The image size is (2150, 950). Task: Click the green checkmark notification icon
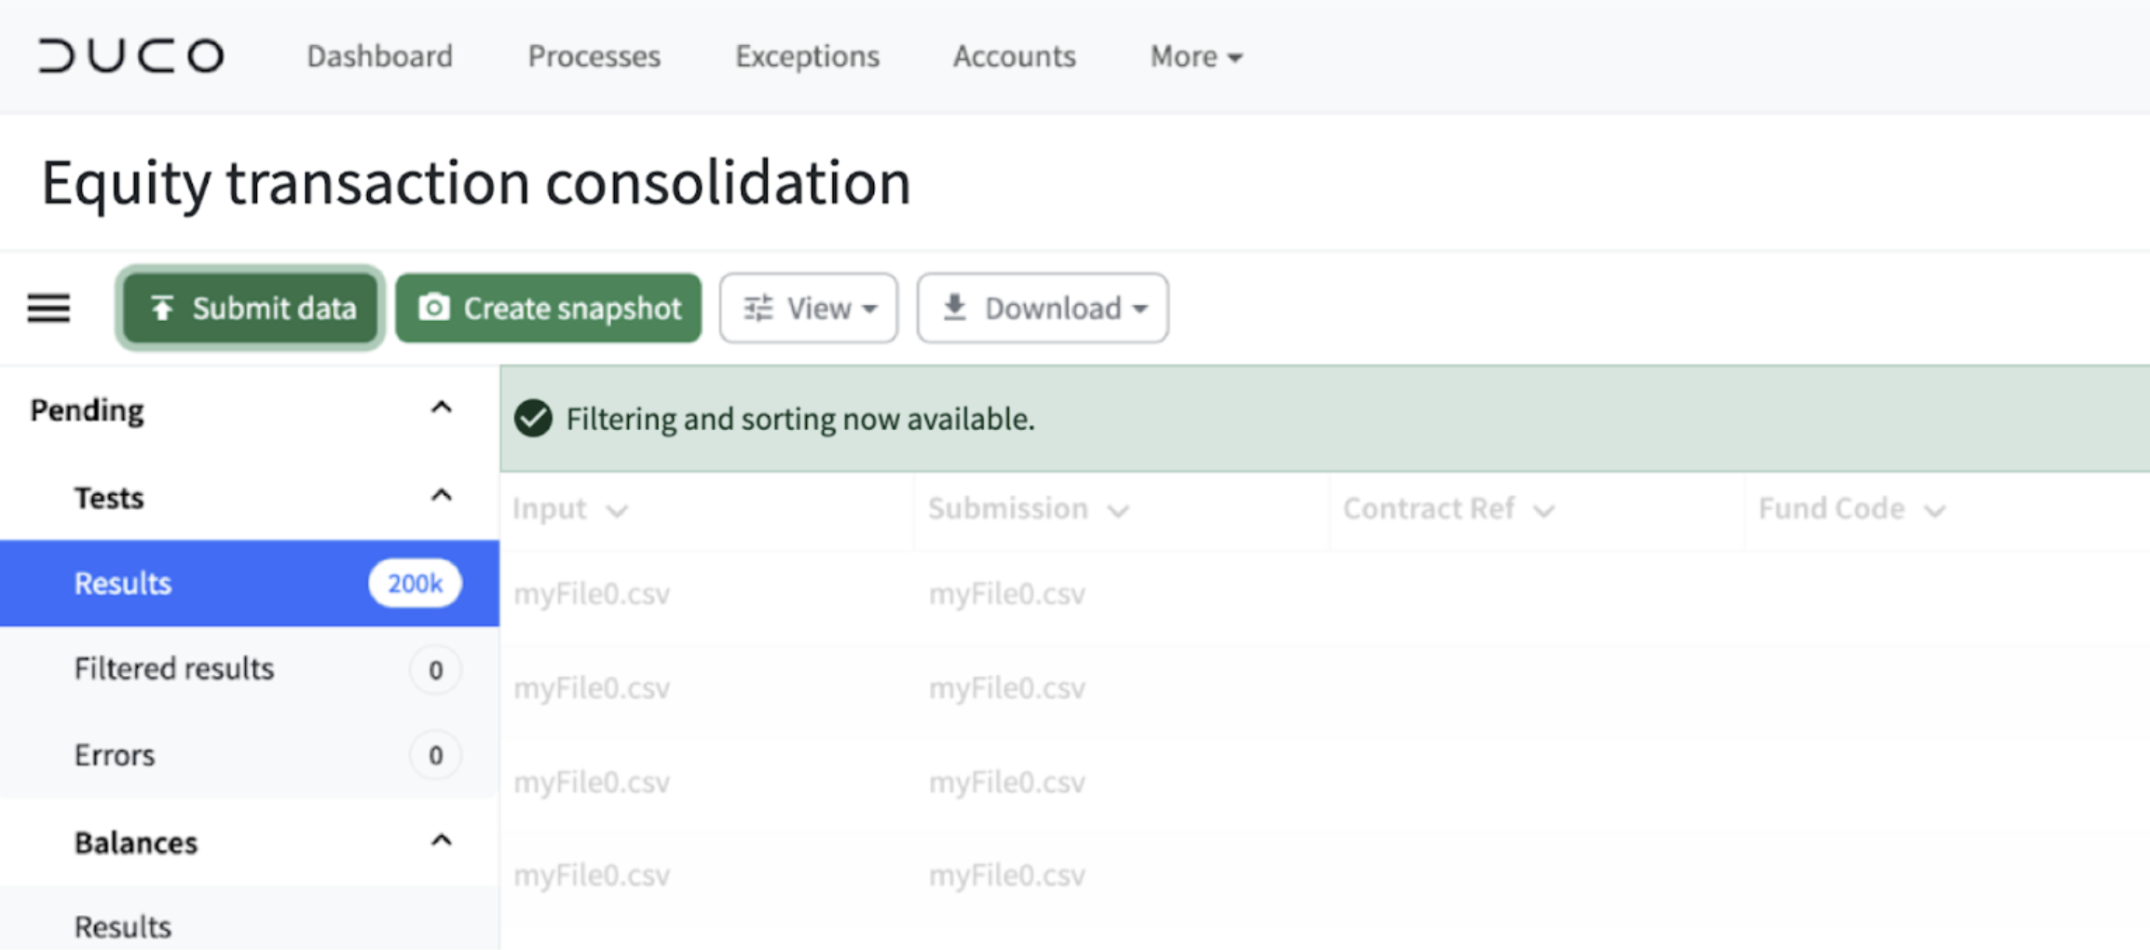click(x=533, y=418)
